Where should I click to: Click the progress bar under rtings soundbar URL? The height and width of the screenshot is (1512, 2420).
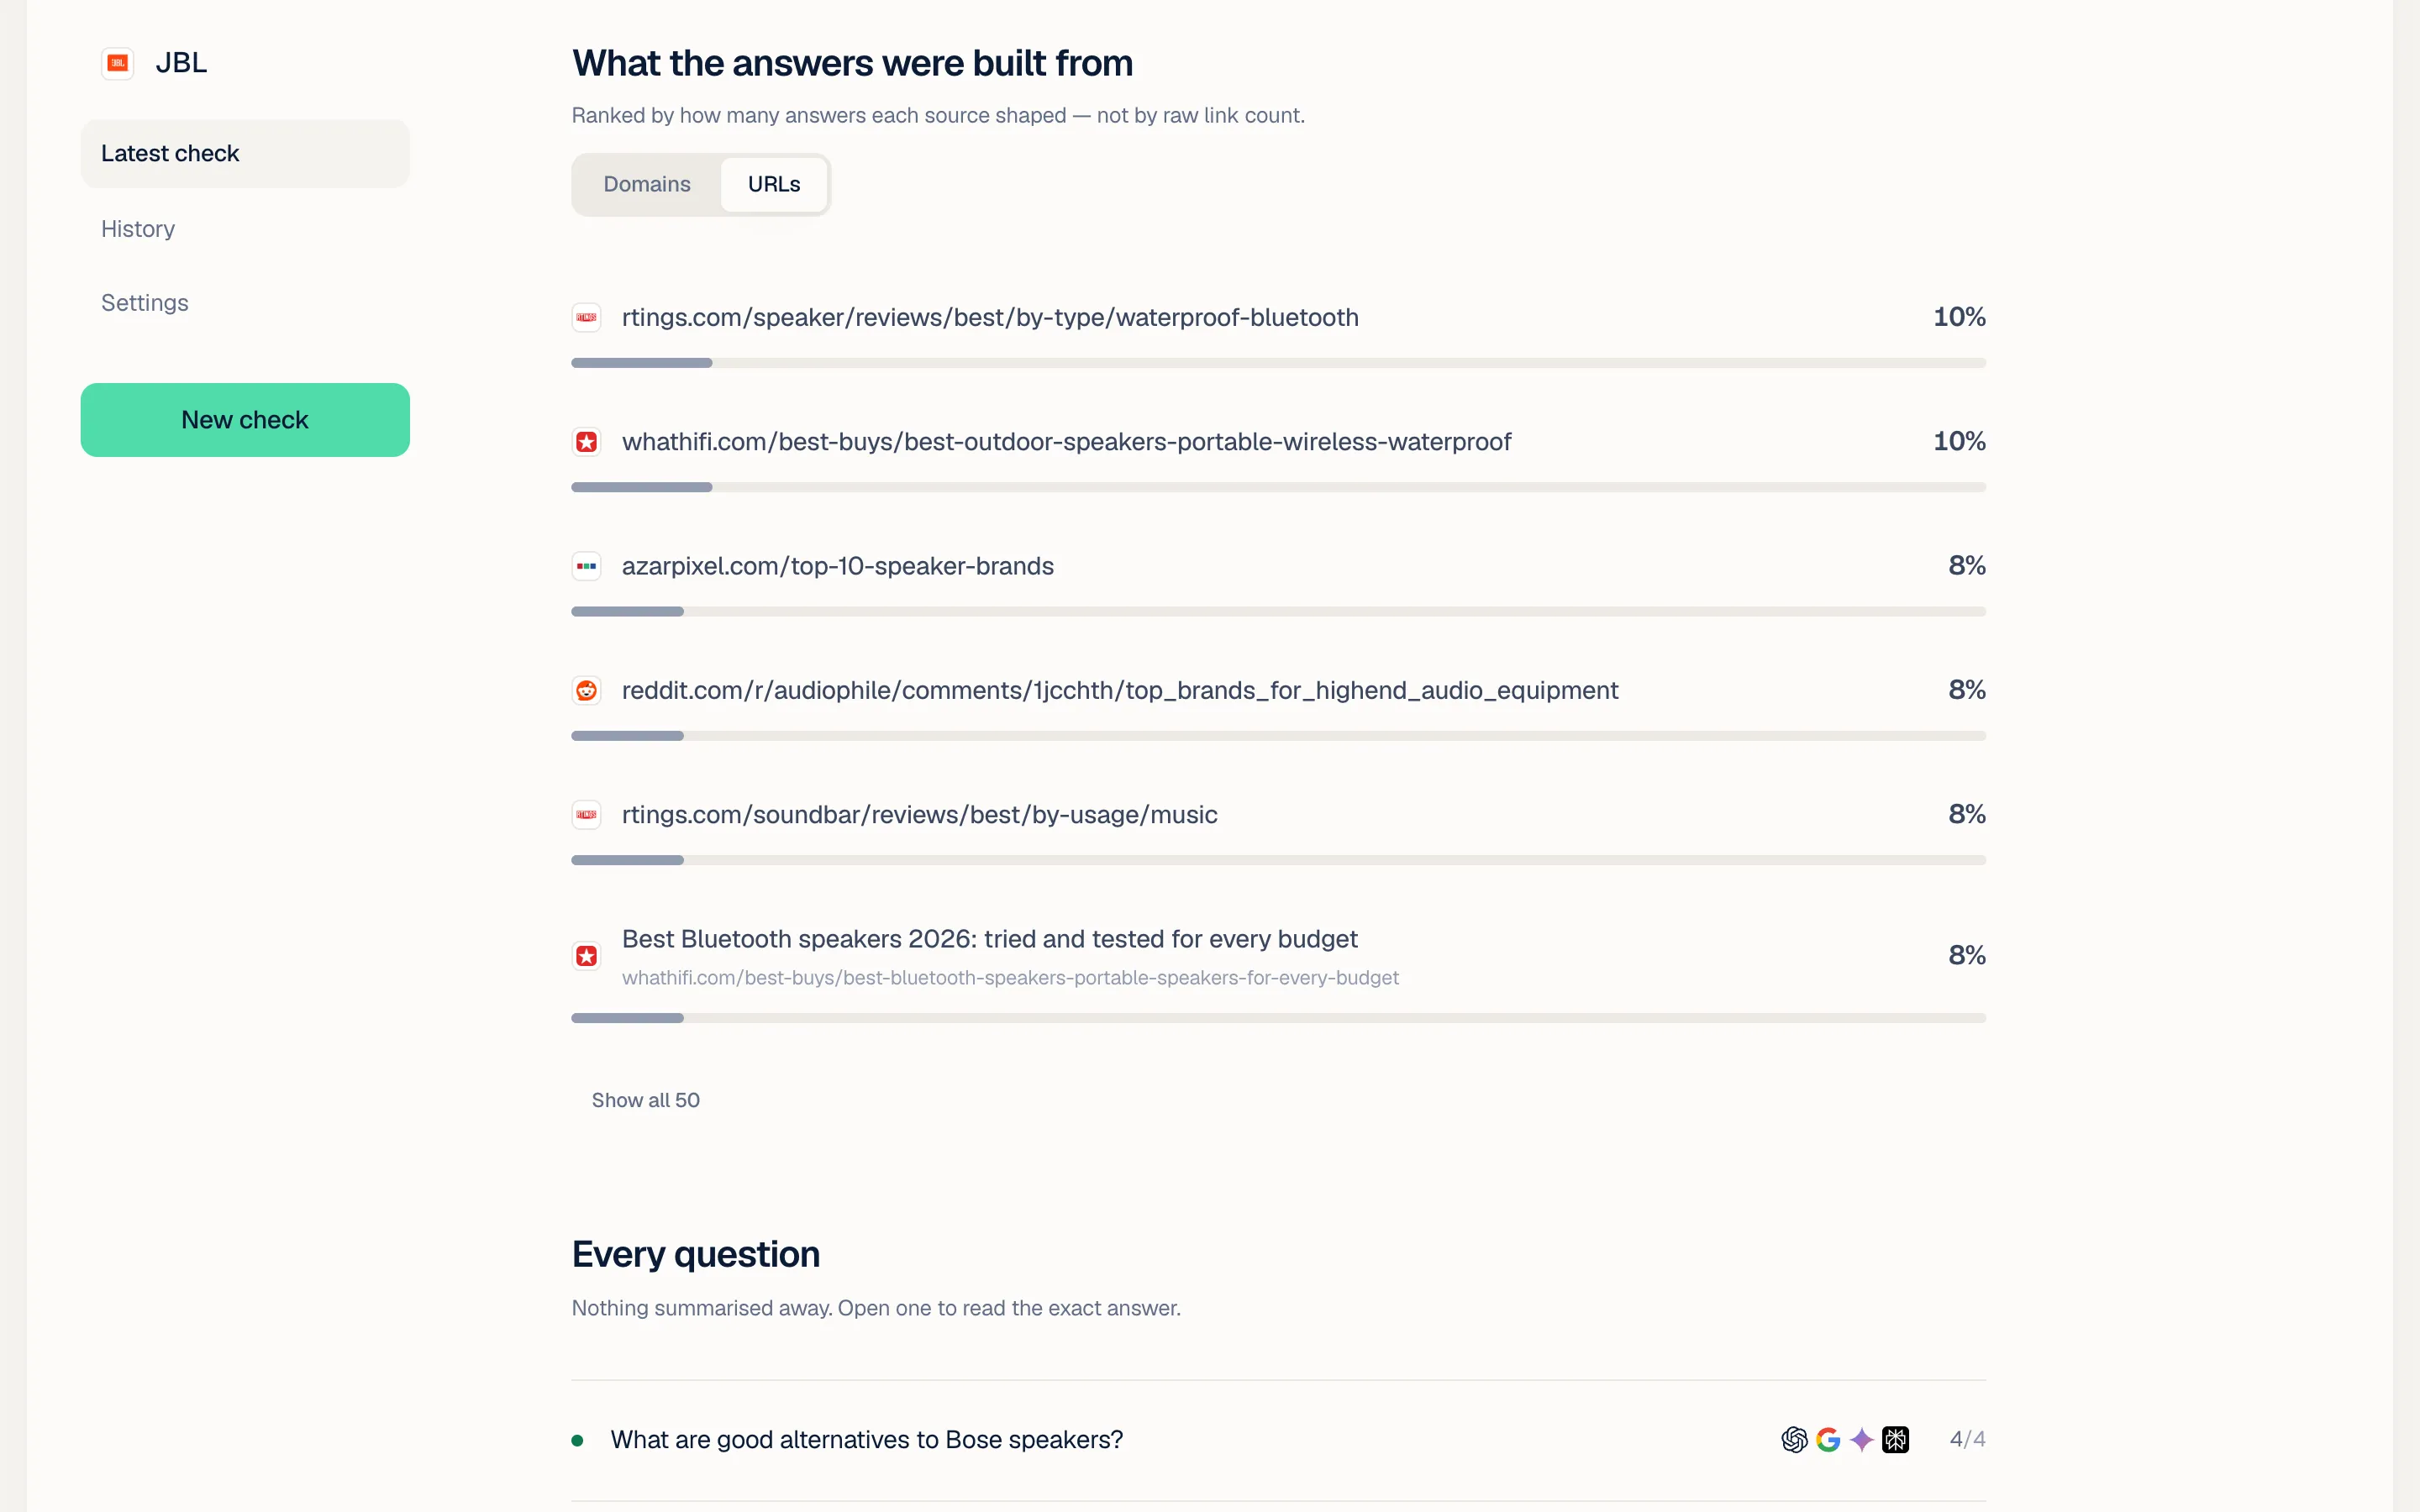pos(1278,860)
